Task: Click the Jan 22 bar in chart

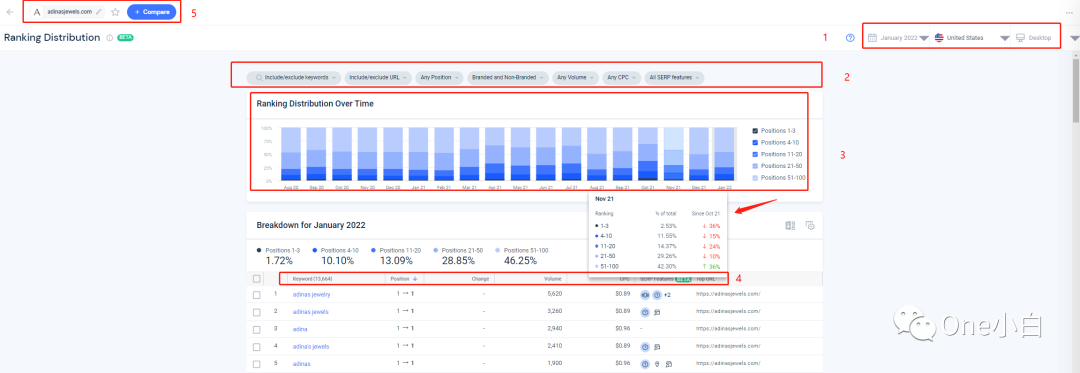Action: click(x=725, y=154)
